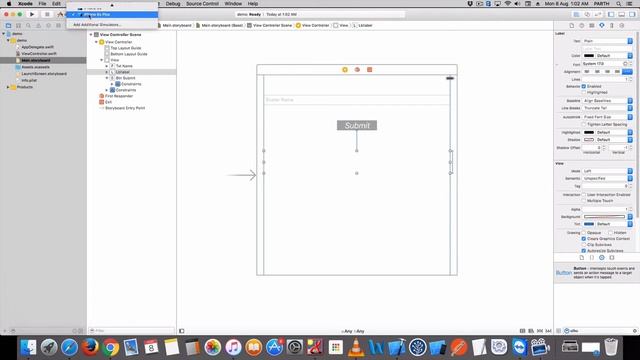Toggle the Behavior Enabled checkbox
The height and width of the screenshot is (360, 640).
click(x=584, y=87)
